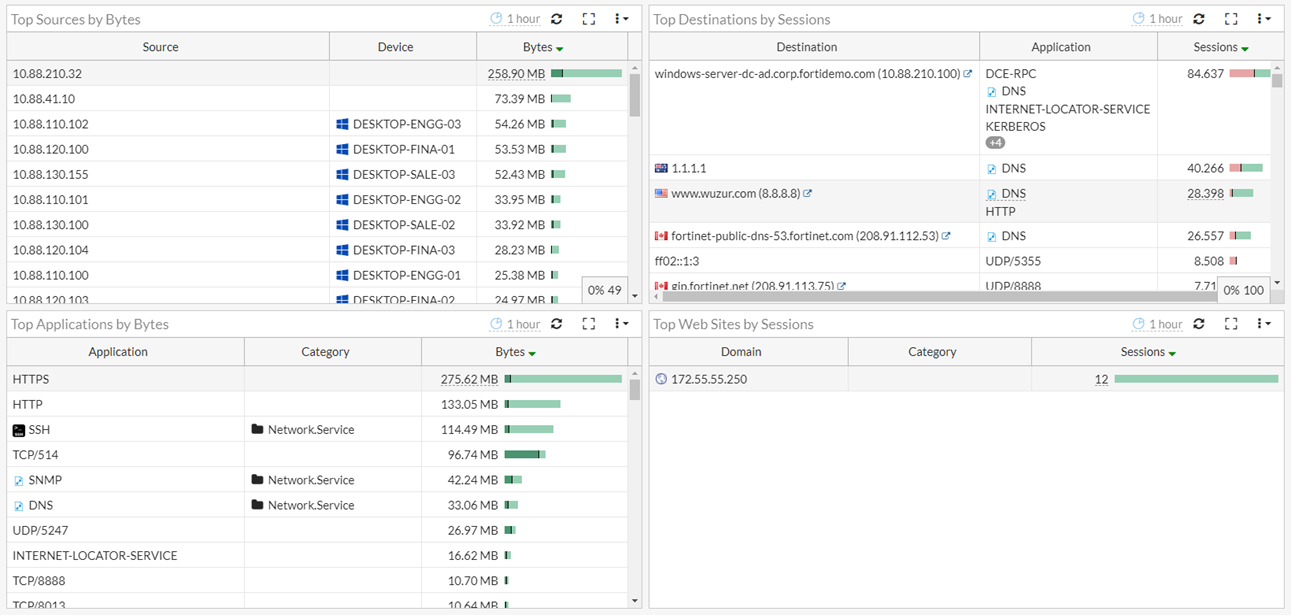Change the 1 hour time range in Top Web Sites by Sessions

coord(1157,324)
